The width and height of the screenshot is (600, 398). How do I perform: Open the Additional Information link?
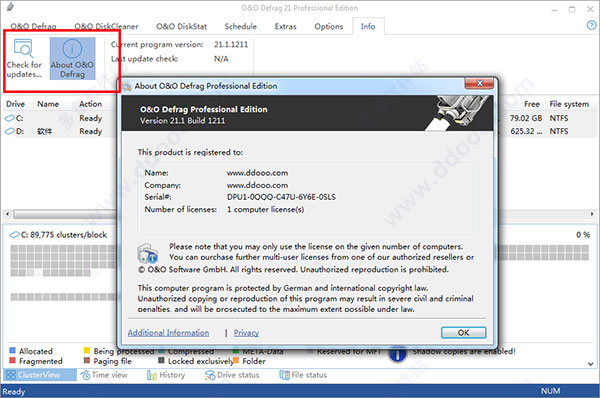click(168, 333)
